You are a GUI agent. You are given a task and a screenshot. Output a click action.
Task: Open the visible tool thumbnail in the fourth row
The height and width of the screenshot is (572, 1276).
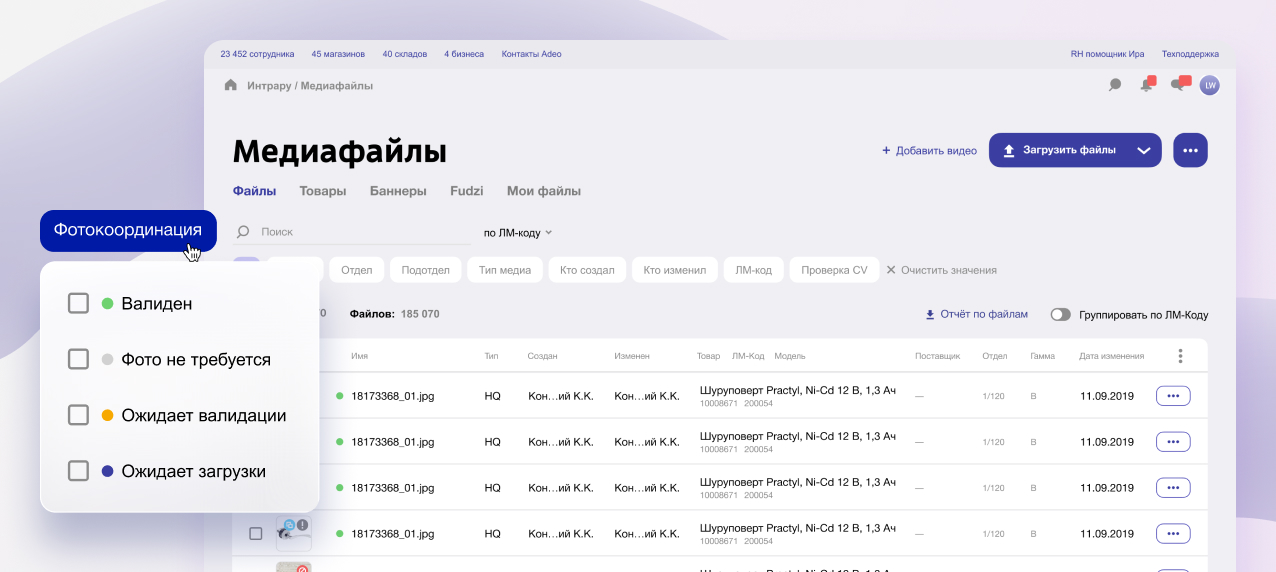pos(293,534)
